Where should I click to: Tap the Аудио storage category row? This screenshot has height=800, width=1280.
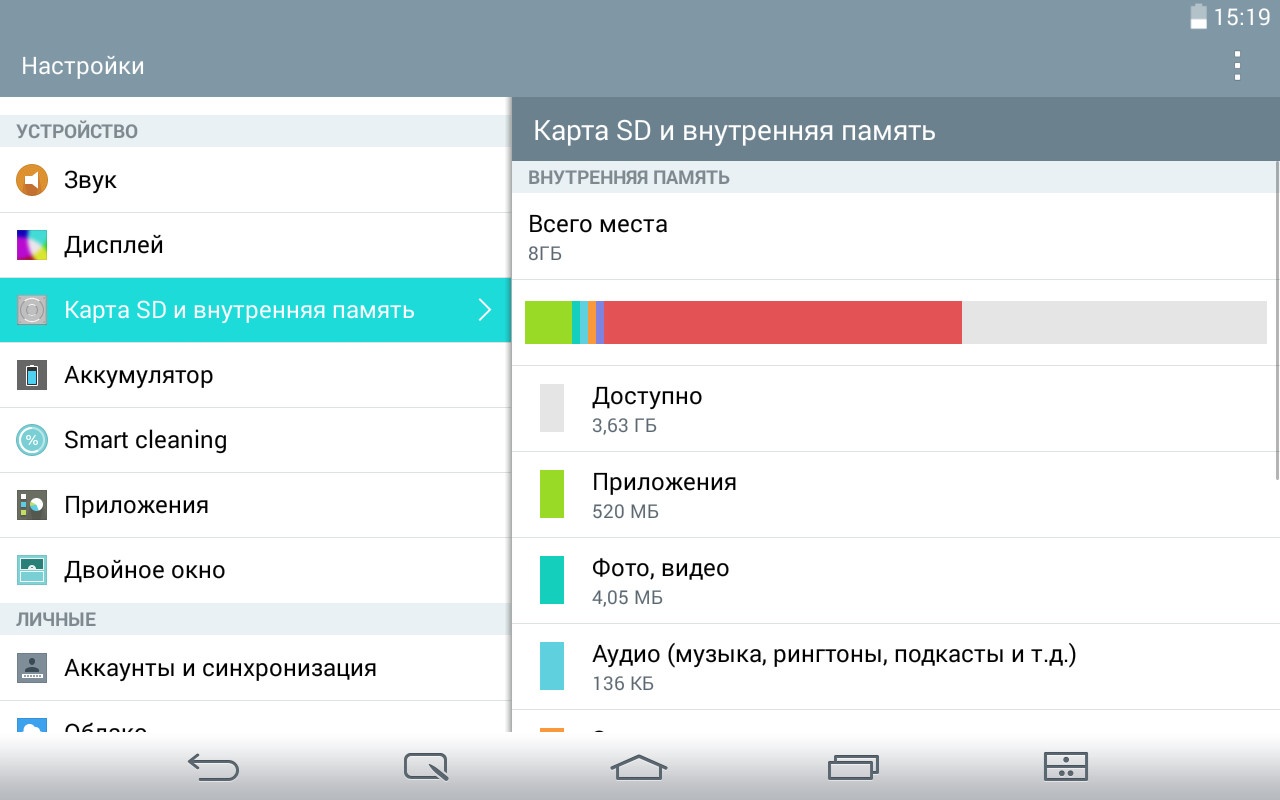tap(833, 667)
